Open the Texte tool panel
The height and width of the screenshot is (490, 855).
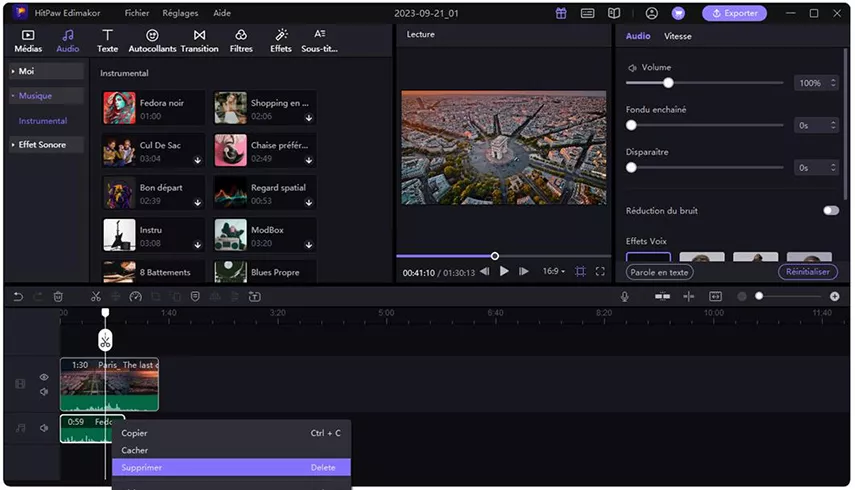tap(107, 41)
